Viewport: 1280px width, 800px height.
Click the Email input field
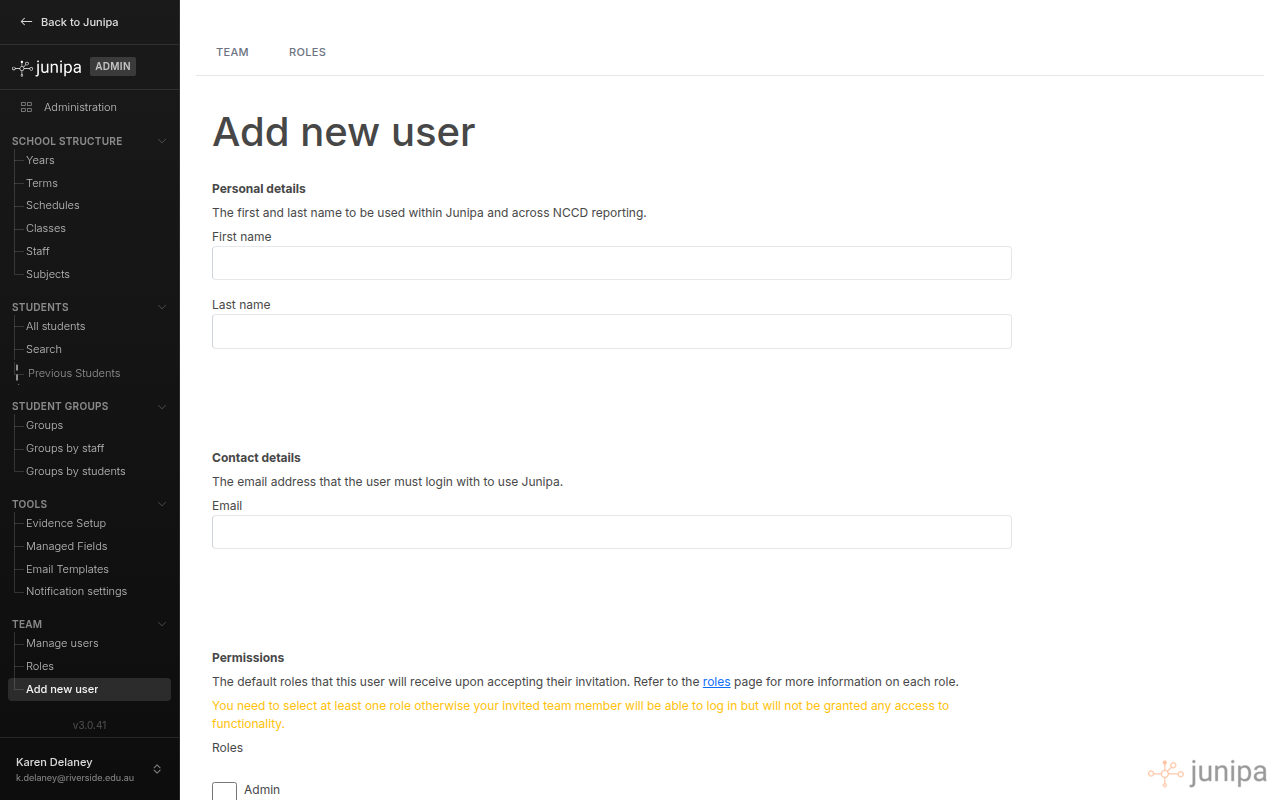[611, 532]
